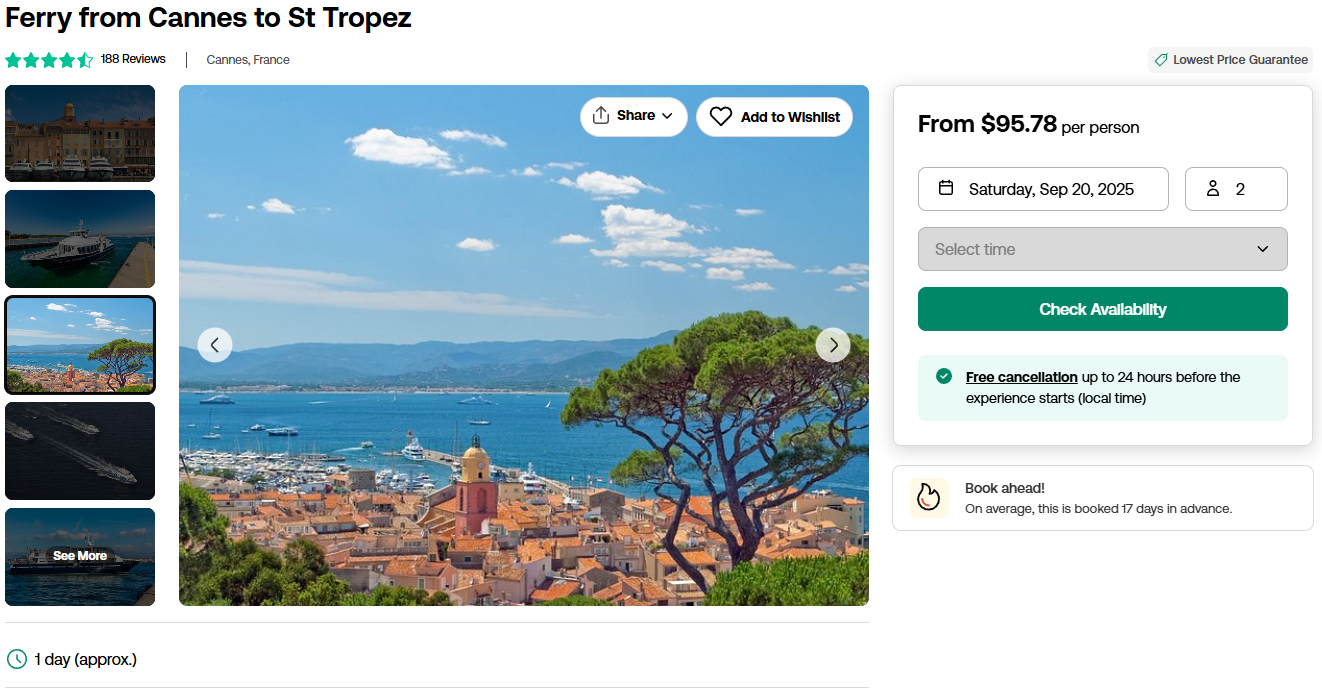Click the Lowest Price Guarantee tag icon
Viewport: 1322px width, 700px height.
tap(1161, 60)
